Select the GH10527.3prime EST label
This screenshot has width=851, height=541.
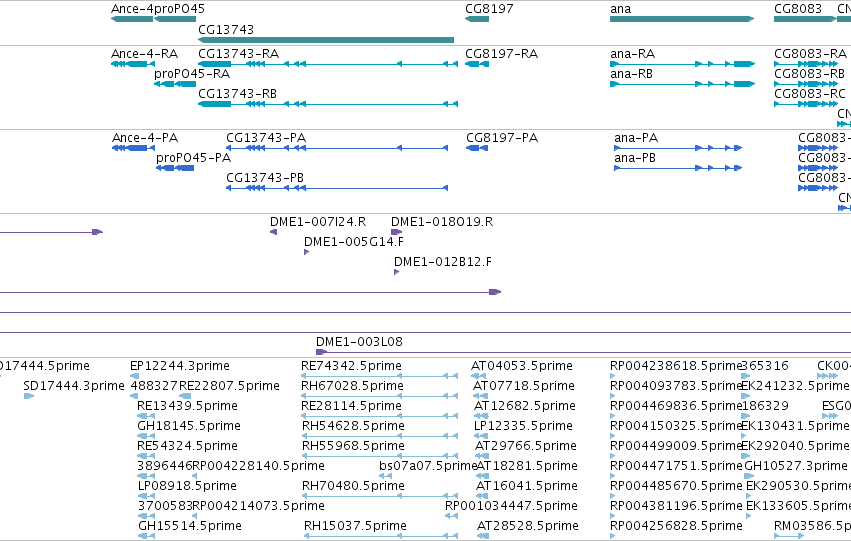[x=796, y=466]
